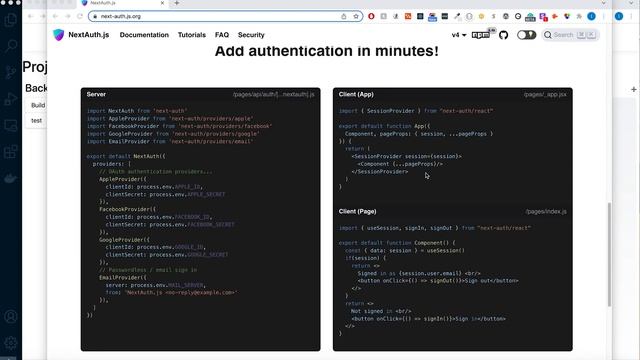Click the purple extension with red badge
Image resolution: width=640 pixels, height=360 pixels.
pos(543,17)
